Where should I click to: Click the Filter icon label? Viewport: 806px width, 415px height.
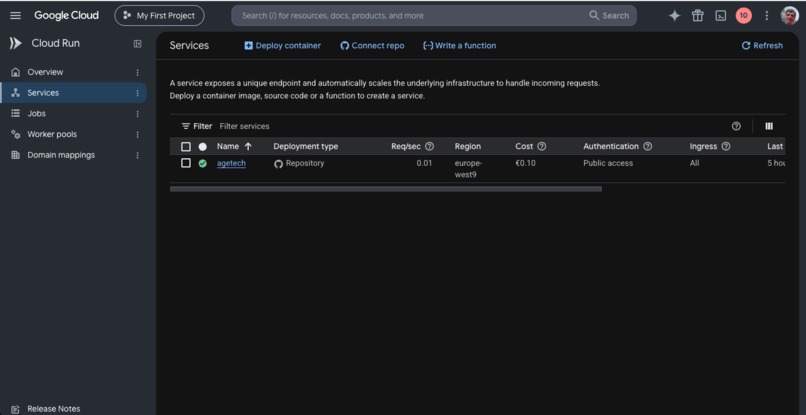coord(196,126)
